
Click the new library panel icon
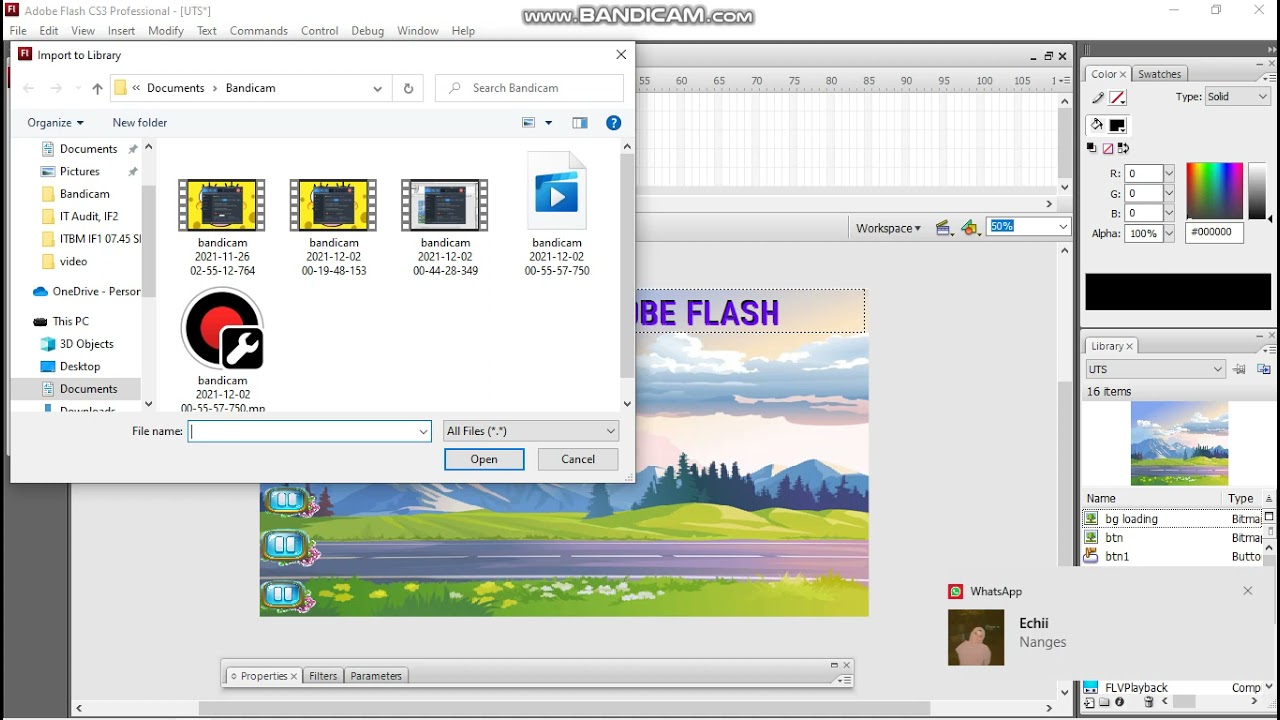pyautogui.click(x=1264, y=369)
